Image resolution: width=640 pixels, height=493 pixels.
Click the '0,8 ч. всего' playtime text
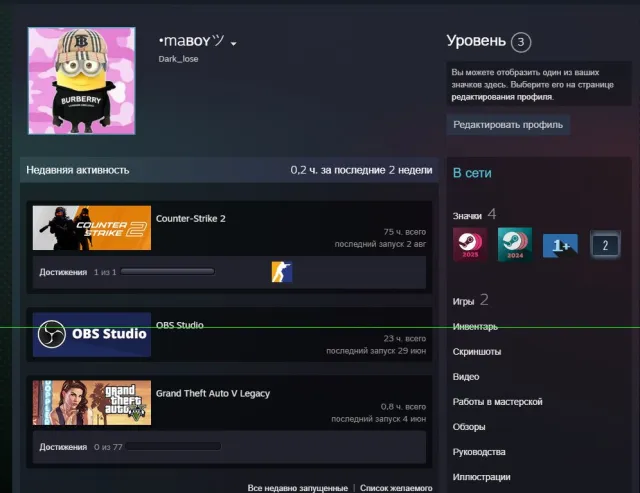tap(403, 406)
